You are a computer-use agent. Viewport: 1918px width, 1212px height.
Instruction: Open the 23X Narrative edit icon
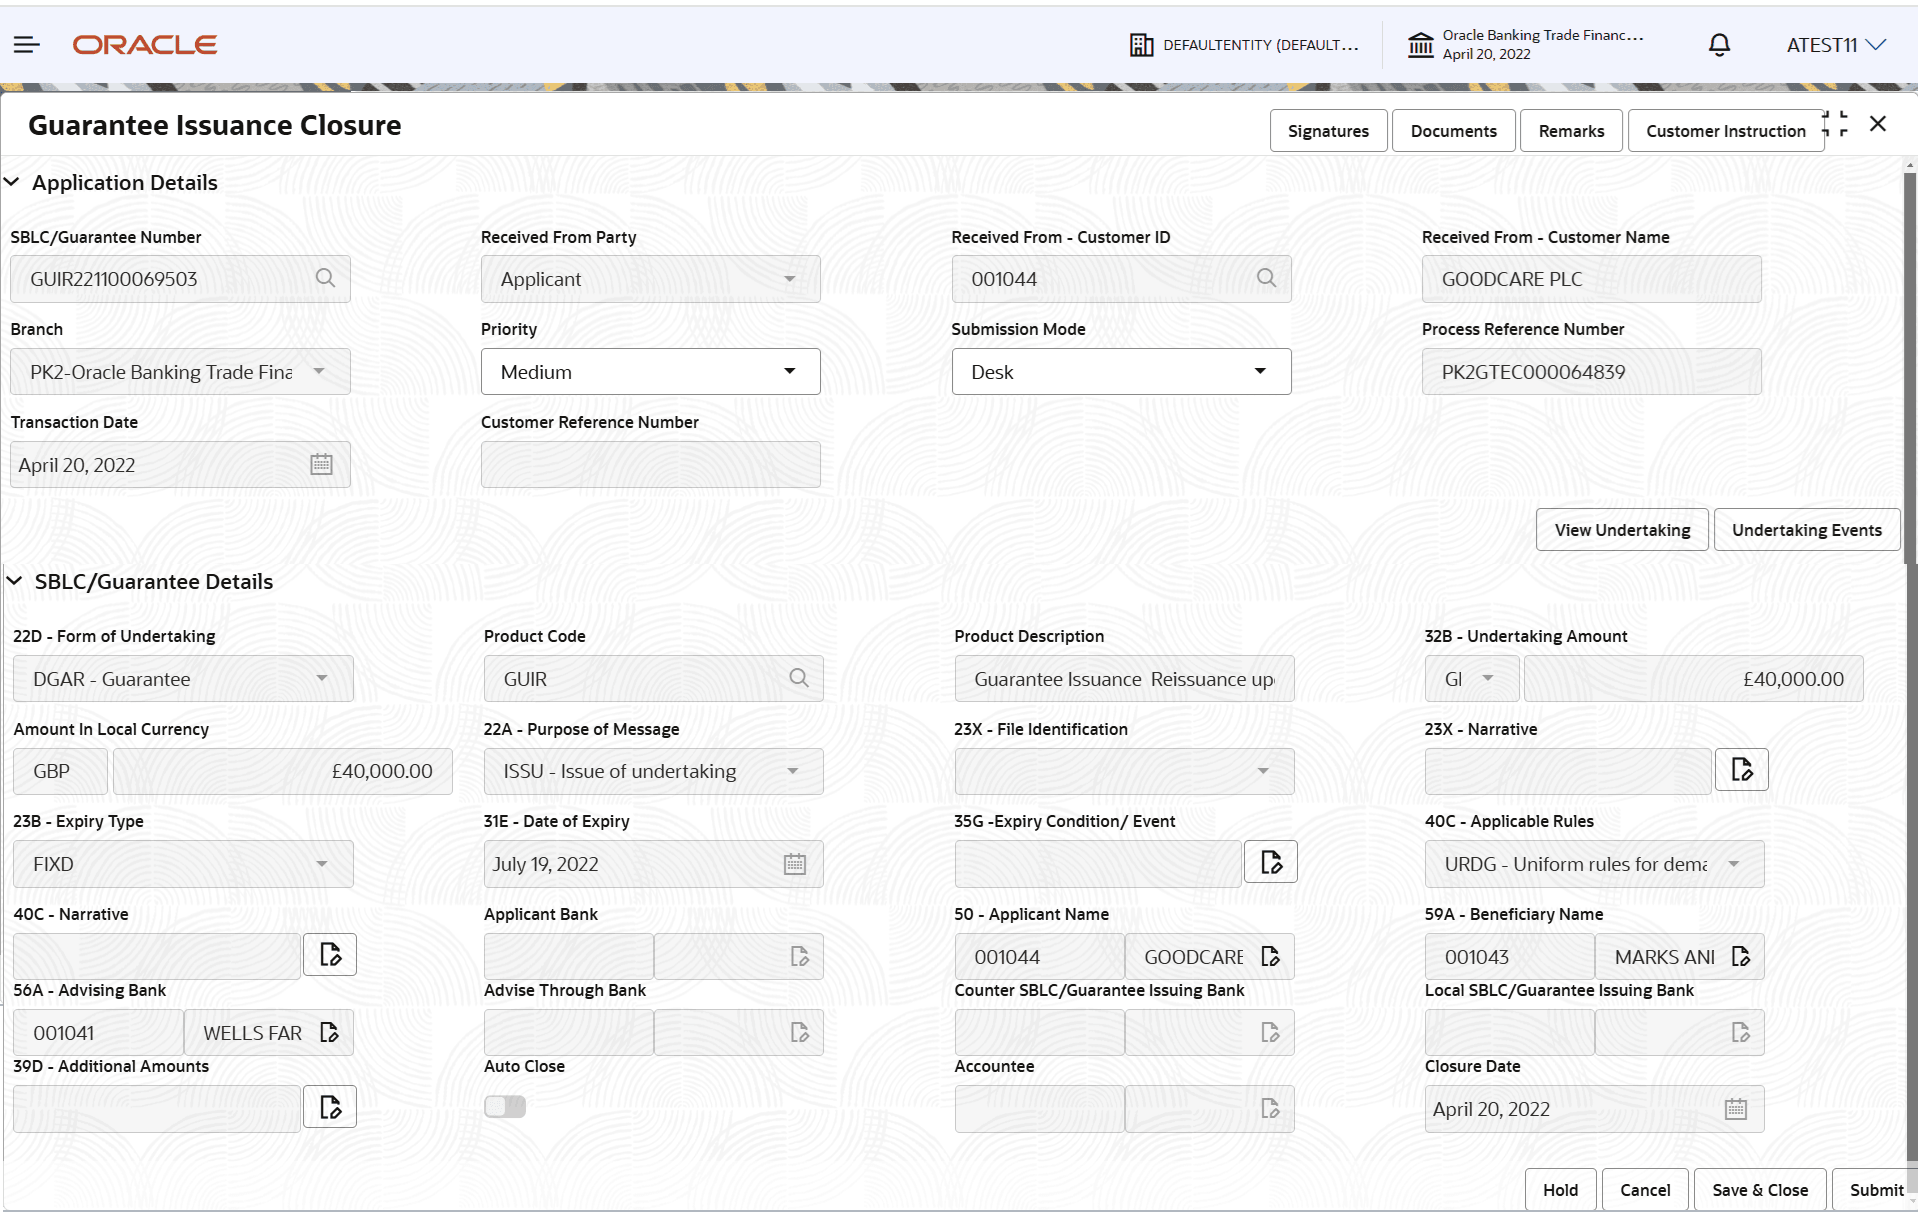tap(1741, 770)
